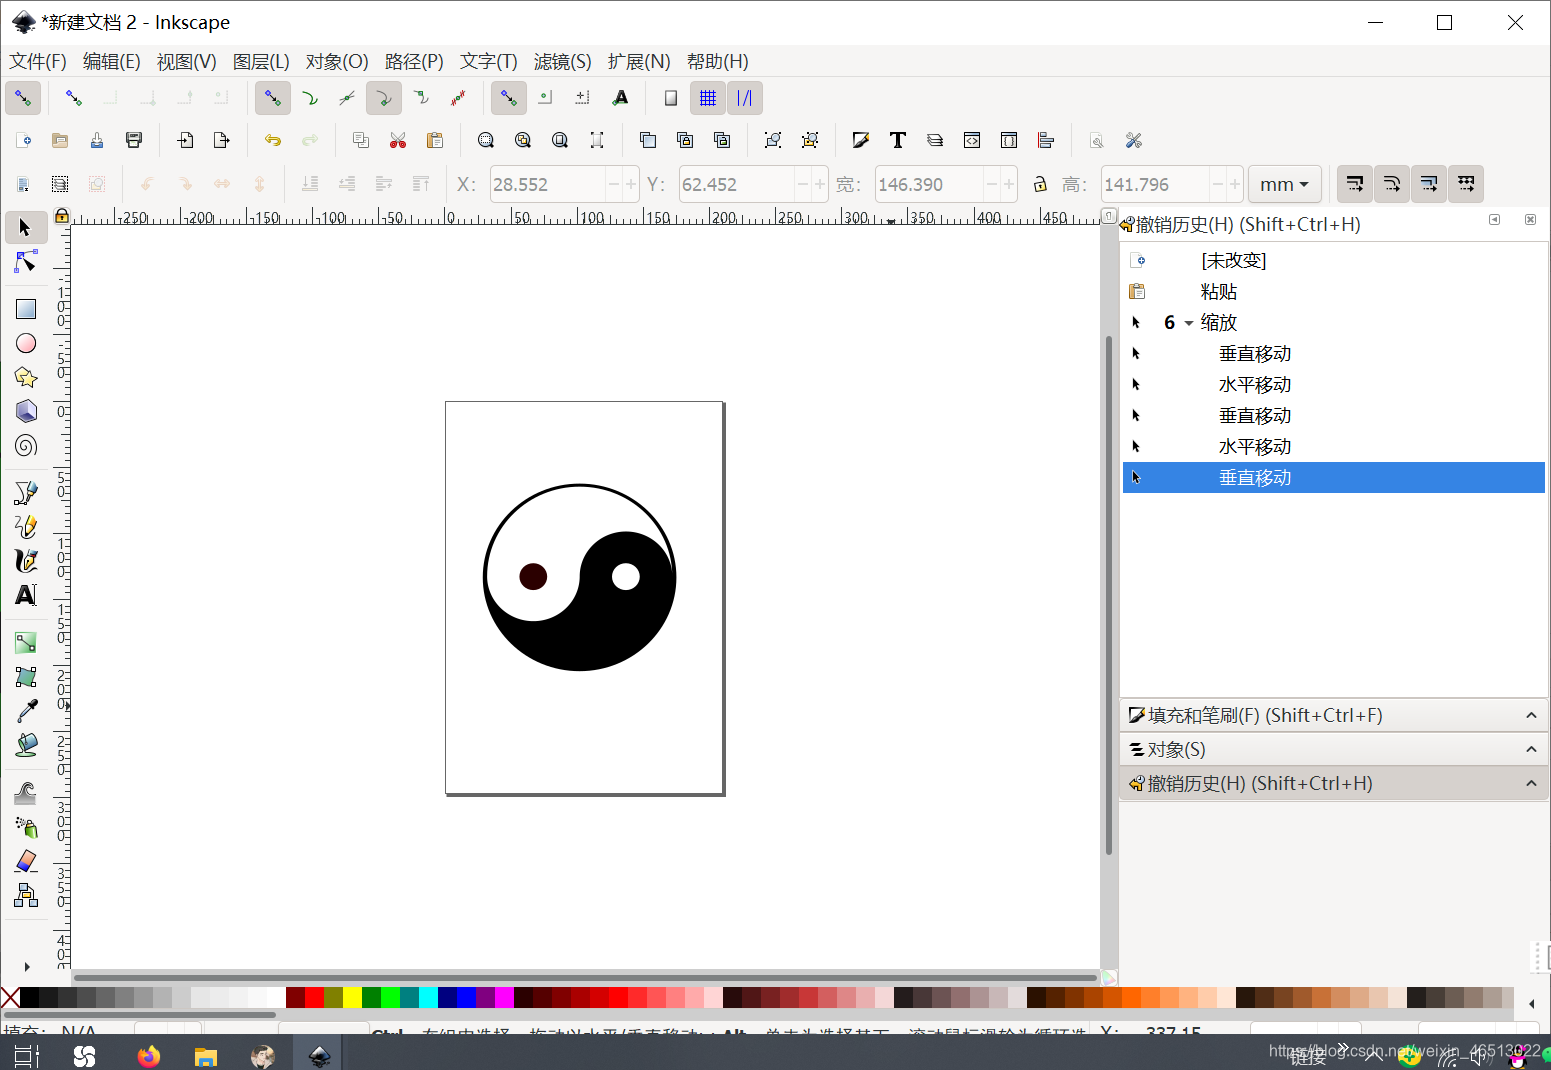1551x1070 pixels.
Task: Open Task View on the taskbar
Action: tap(26, 1055)
